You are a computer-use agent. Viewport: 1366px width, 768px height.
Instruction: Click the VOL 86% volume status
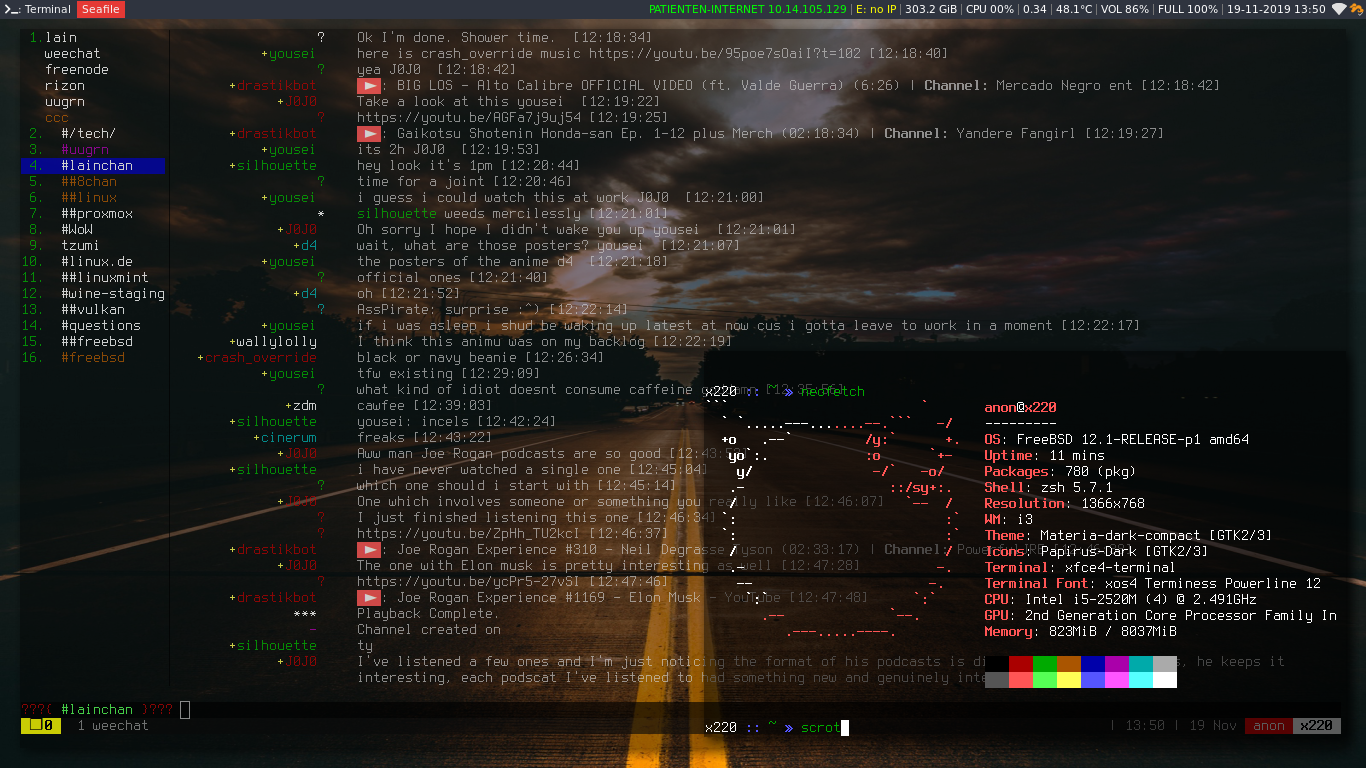pyautogui.click(x=1125, y=9)
